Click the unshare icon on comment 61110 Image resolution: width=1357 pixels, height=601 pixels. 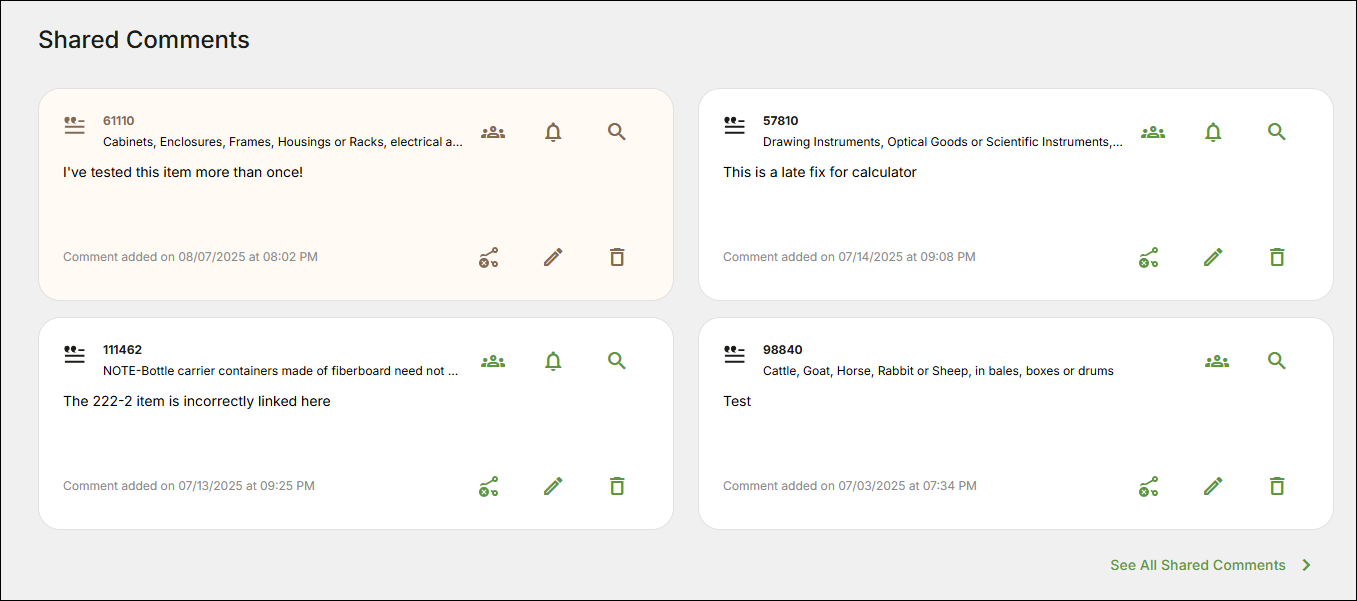(489, 258)
